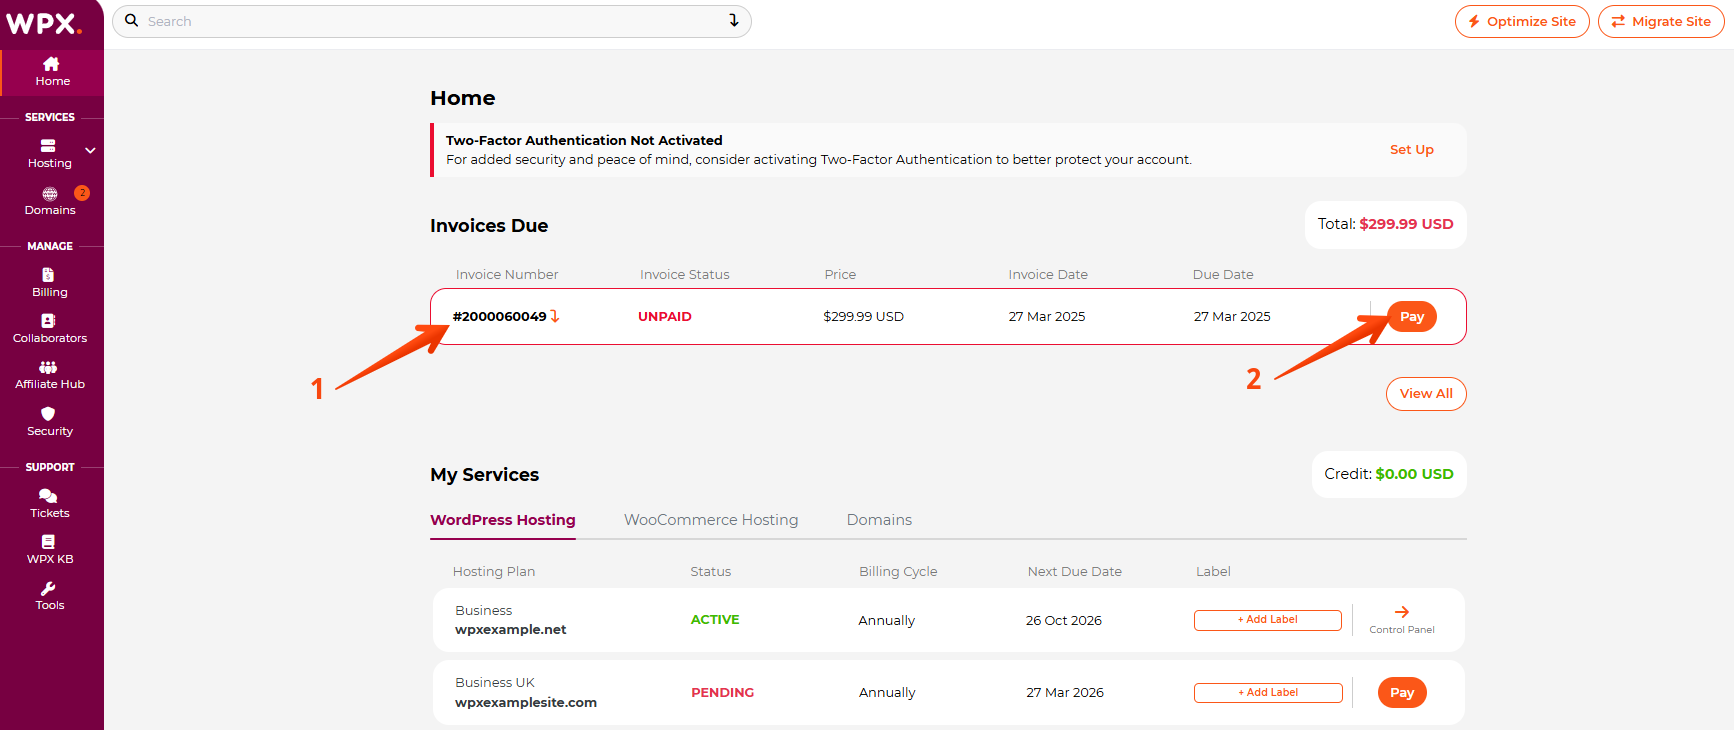Viewport: 1734px width, 730px height.
Task: Click the Credit $0.00 USD box
Action: point(1389,474)
